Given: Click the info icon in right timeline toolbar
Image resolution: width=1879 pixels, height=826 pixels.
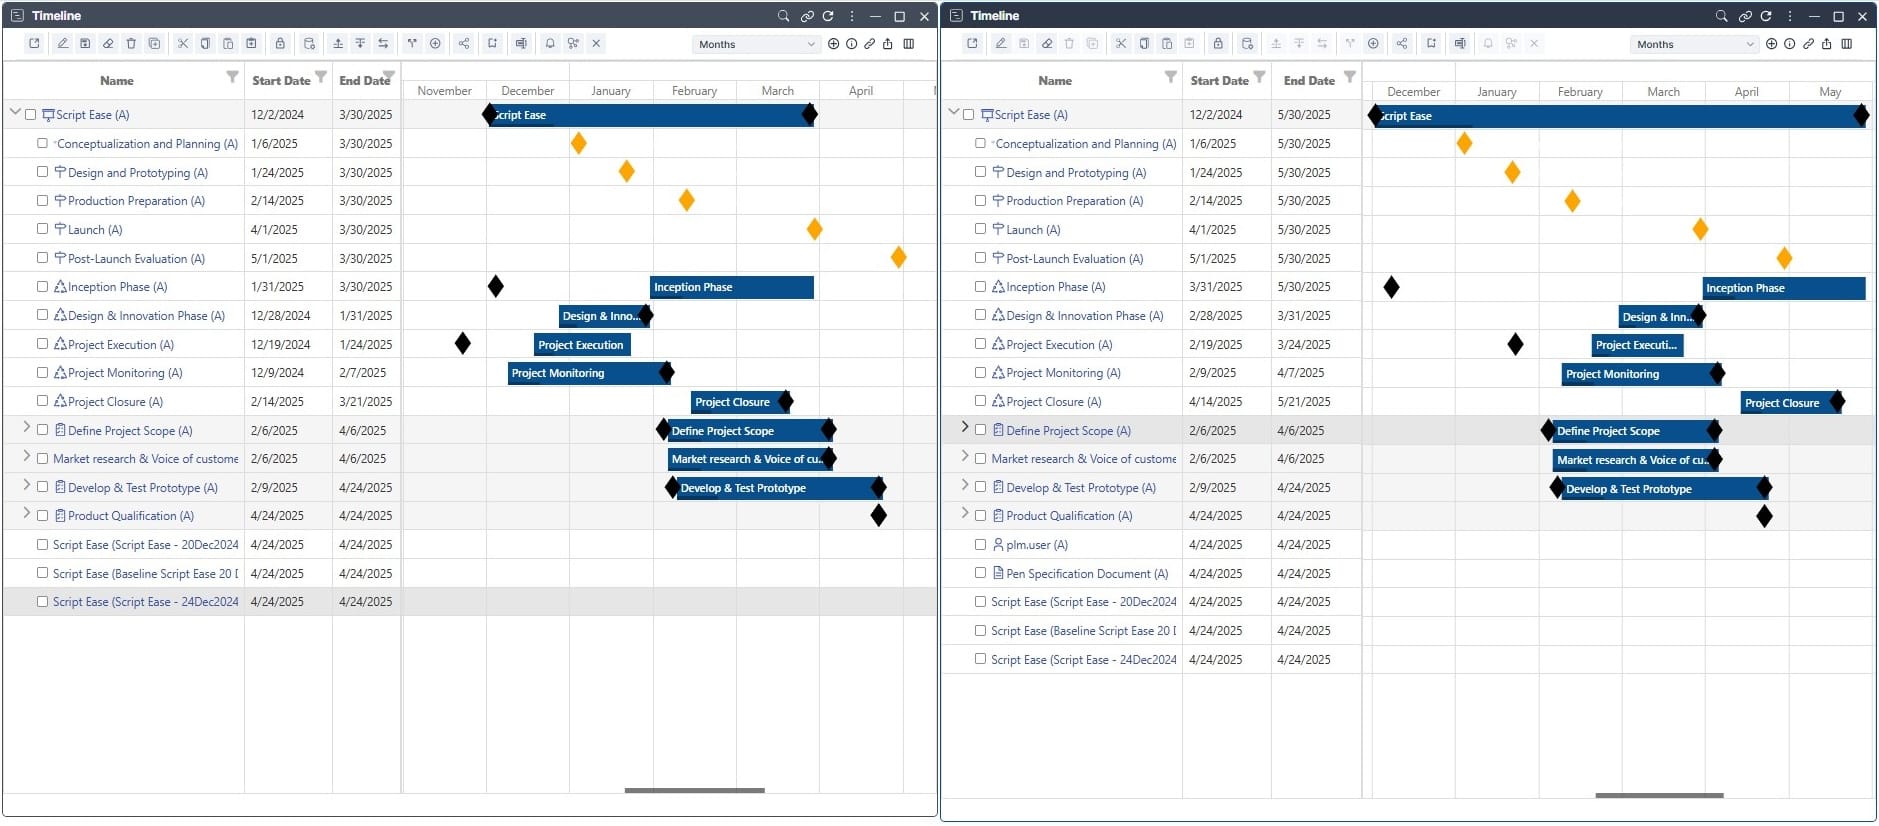Looking at the screenshot, I should (x=1790, y=44).
